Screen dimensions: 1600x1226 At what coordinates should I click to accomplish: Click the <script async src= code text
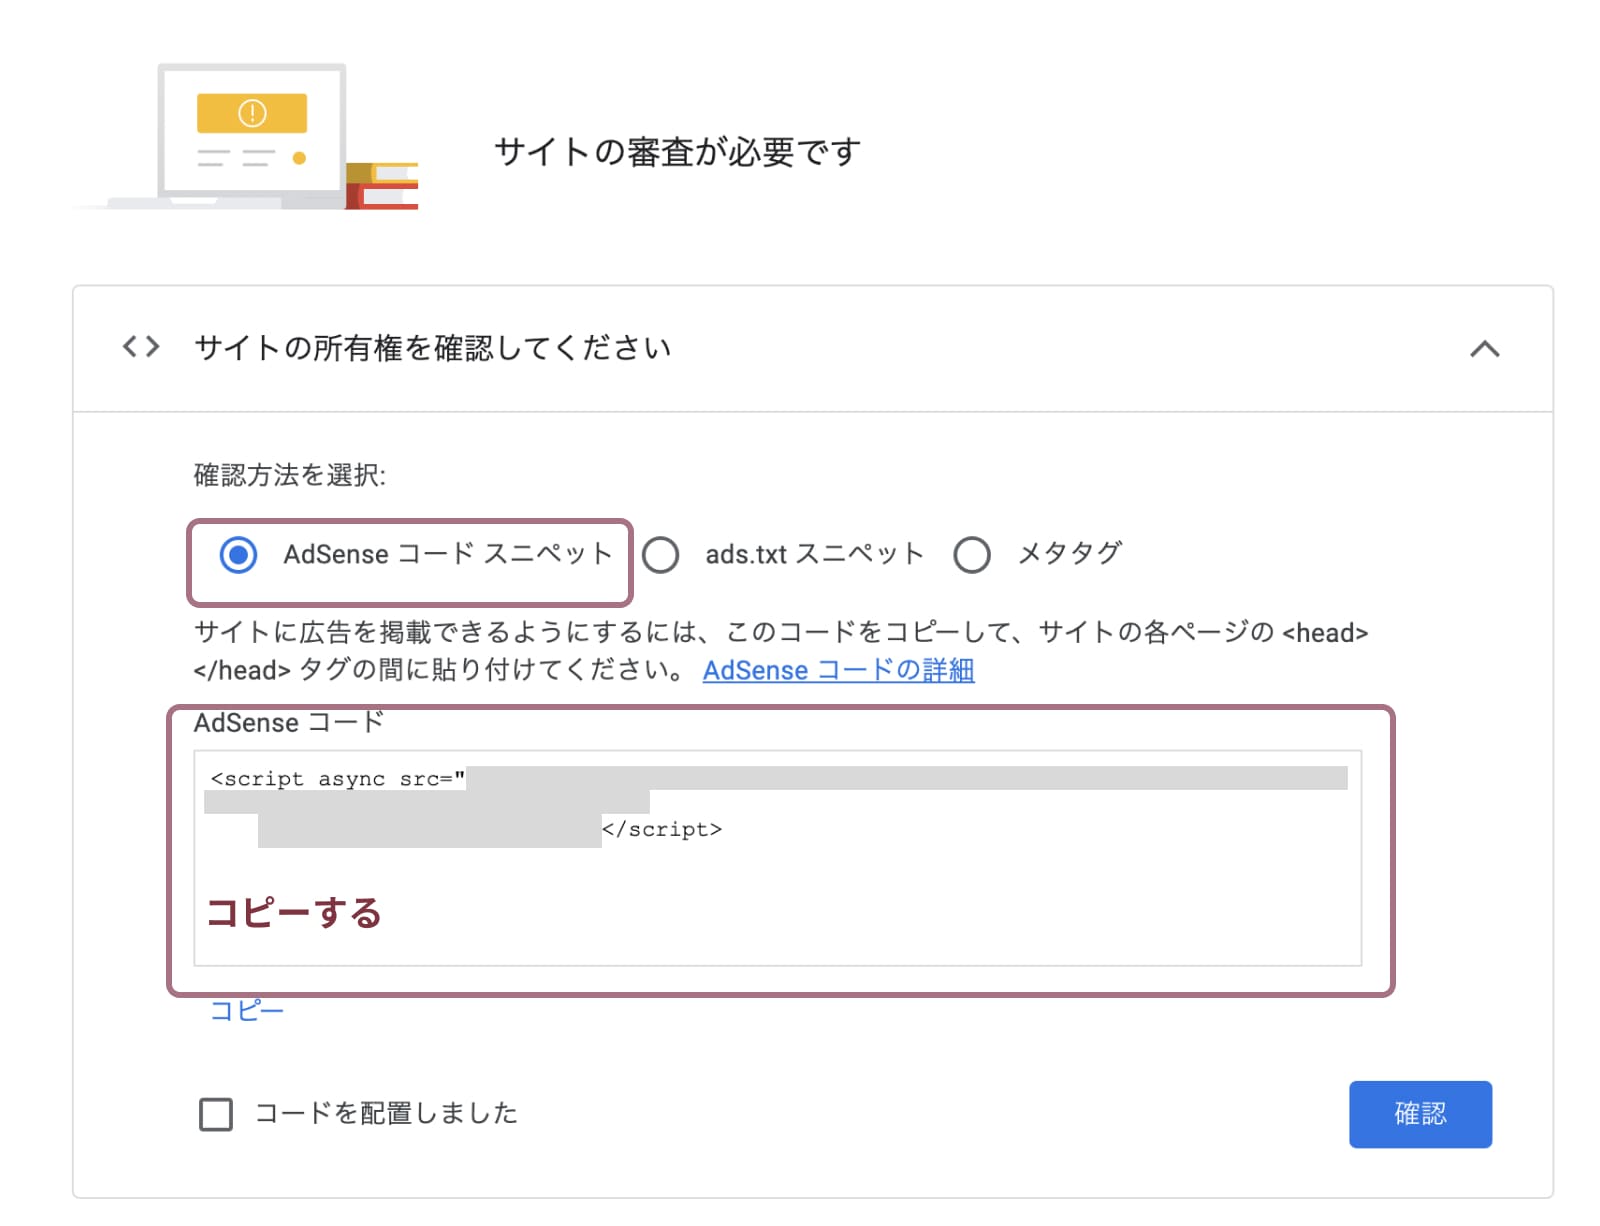pyautogui.click(x=338, y=779)
